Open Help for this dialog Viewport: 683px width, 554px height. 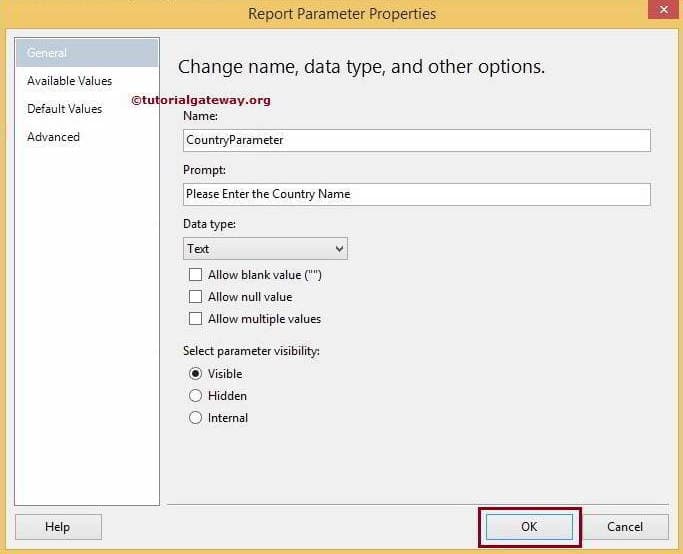[x=58, y=527]
